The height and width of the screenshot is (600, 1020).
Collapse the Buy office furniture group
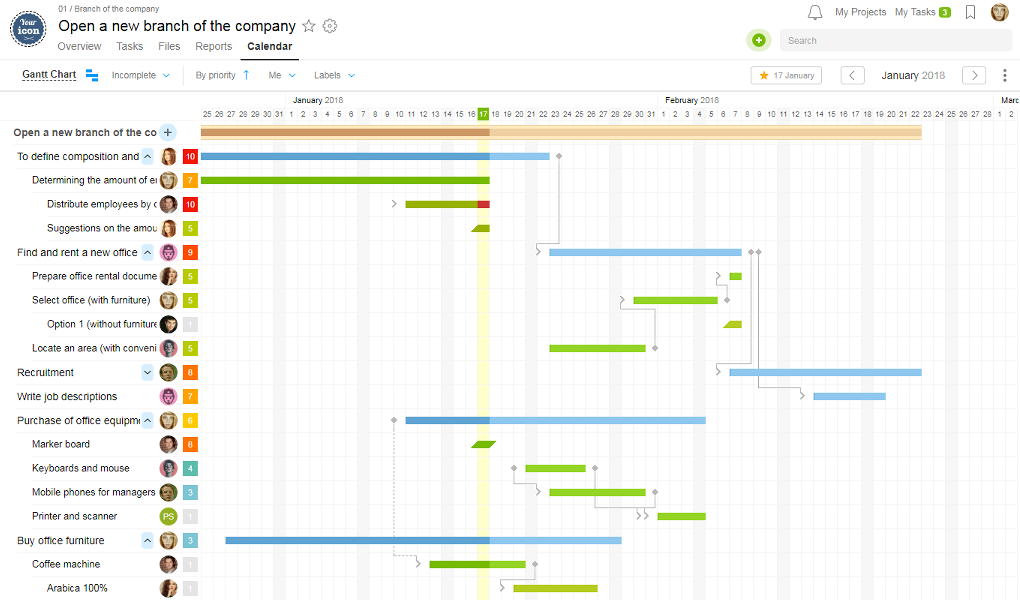coord(148,540)
